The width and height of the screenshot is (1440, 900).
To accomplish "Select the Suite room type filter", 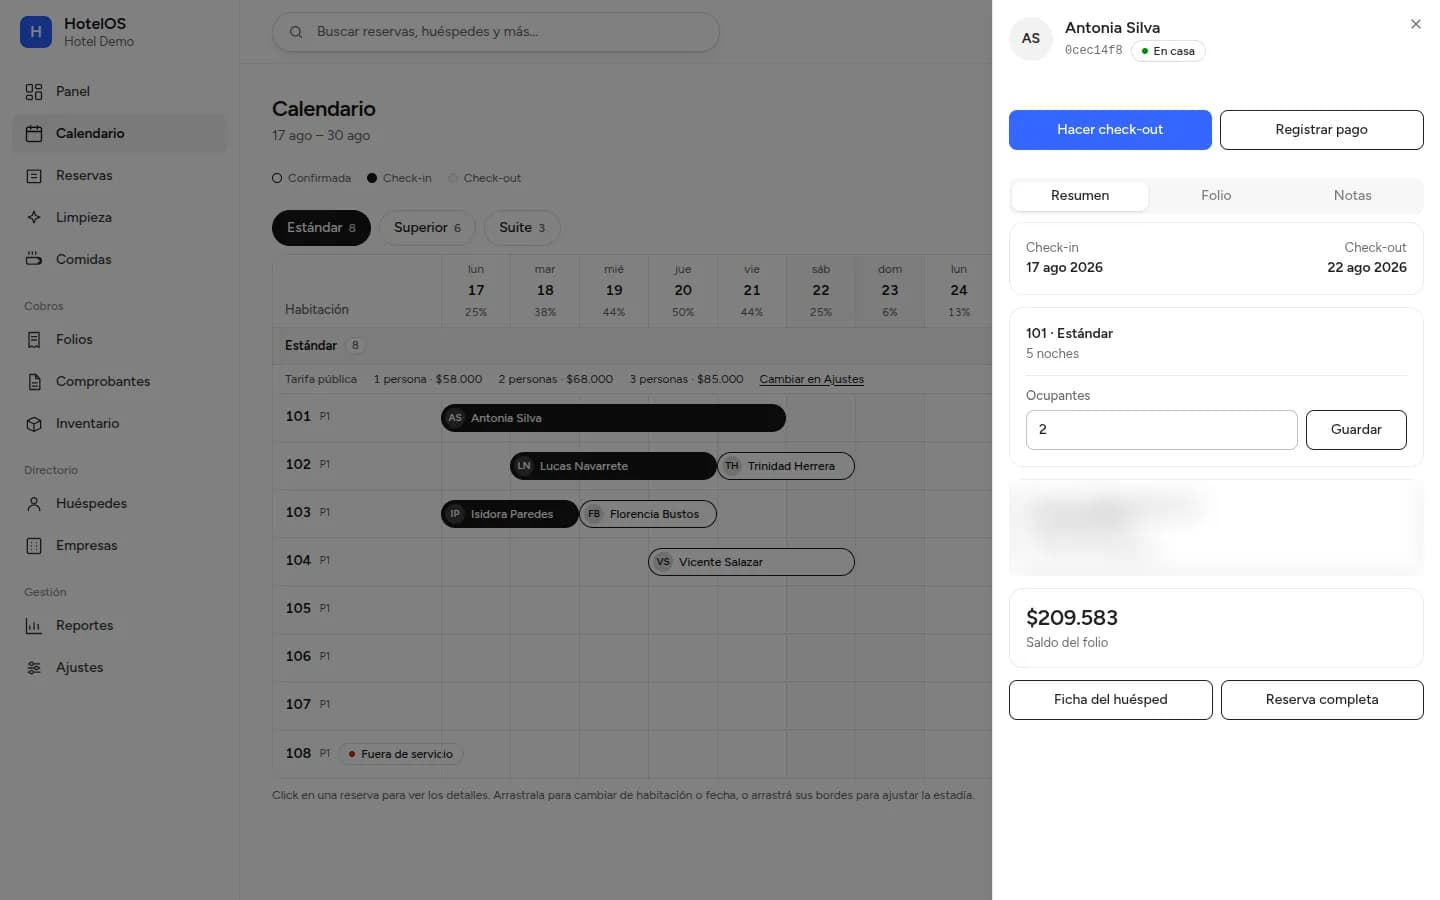I will point(522,228).
